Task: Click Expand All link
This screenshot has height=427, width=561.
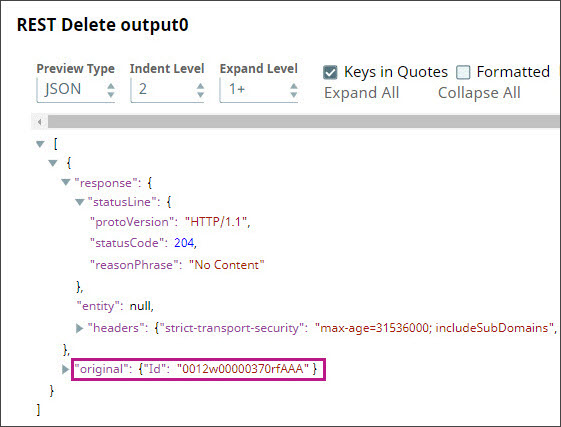Action: click(x=361, y=93)
